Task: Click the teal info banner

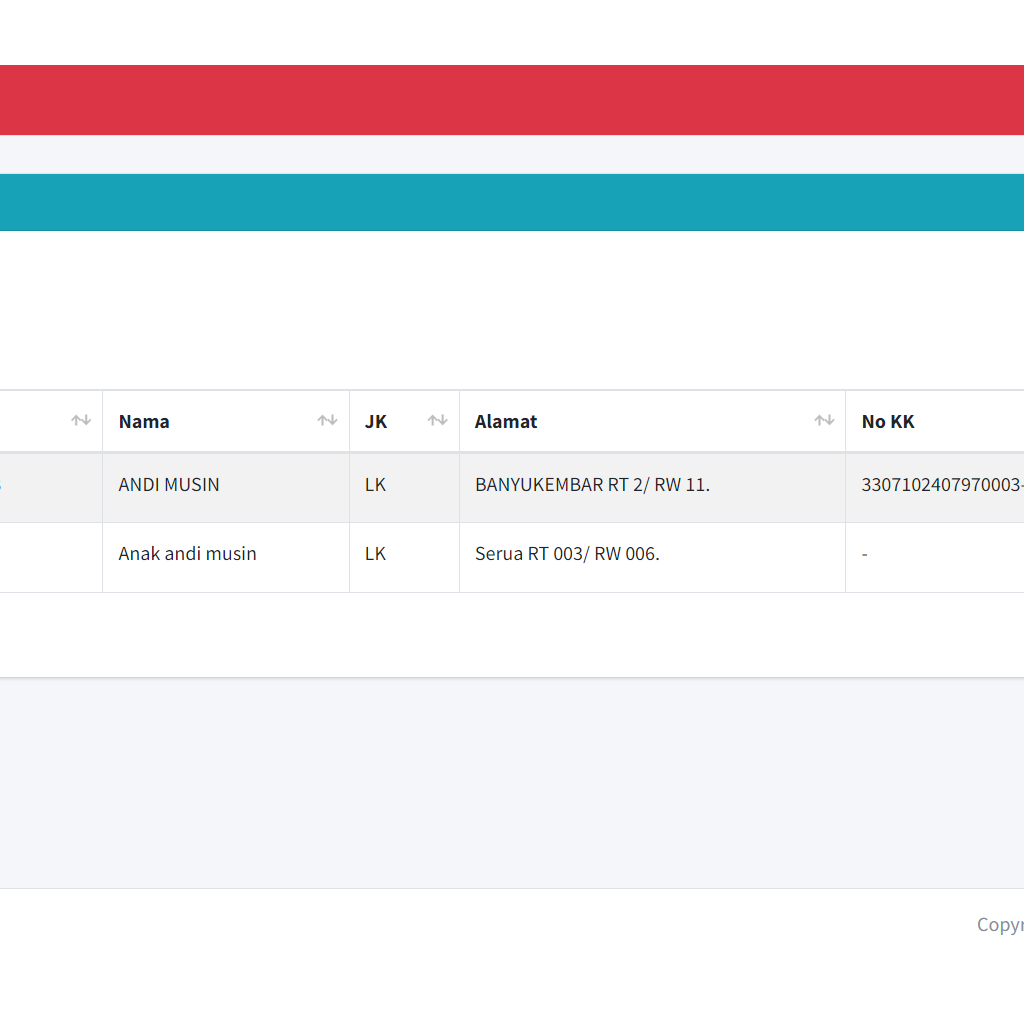Action: point(512,202)
